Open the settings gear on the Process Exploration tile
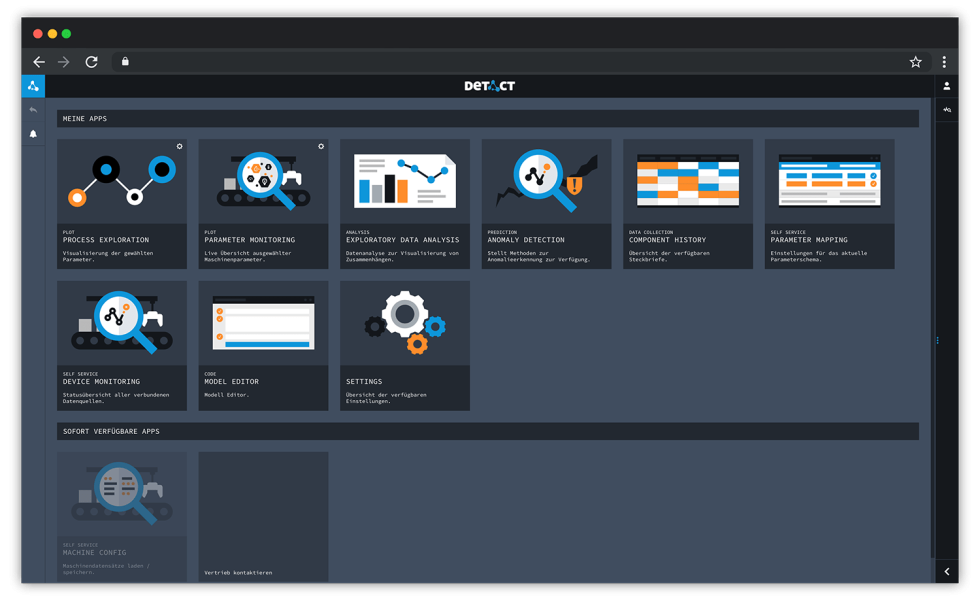Image resolution: width=980 pixels, height=600 pixels. click(179, 146)
